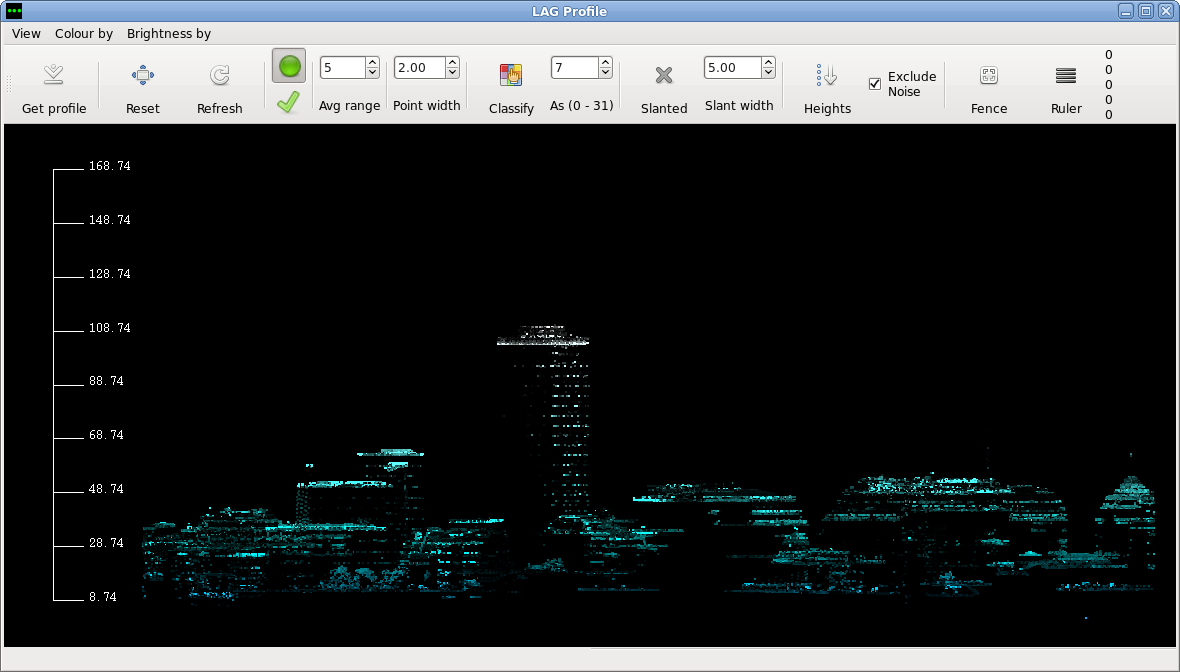The width and height of the screenshot is (1180, 672).
Task: Click the green checkmark toggle
Action: (x=288, y=102)
